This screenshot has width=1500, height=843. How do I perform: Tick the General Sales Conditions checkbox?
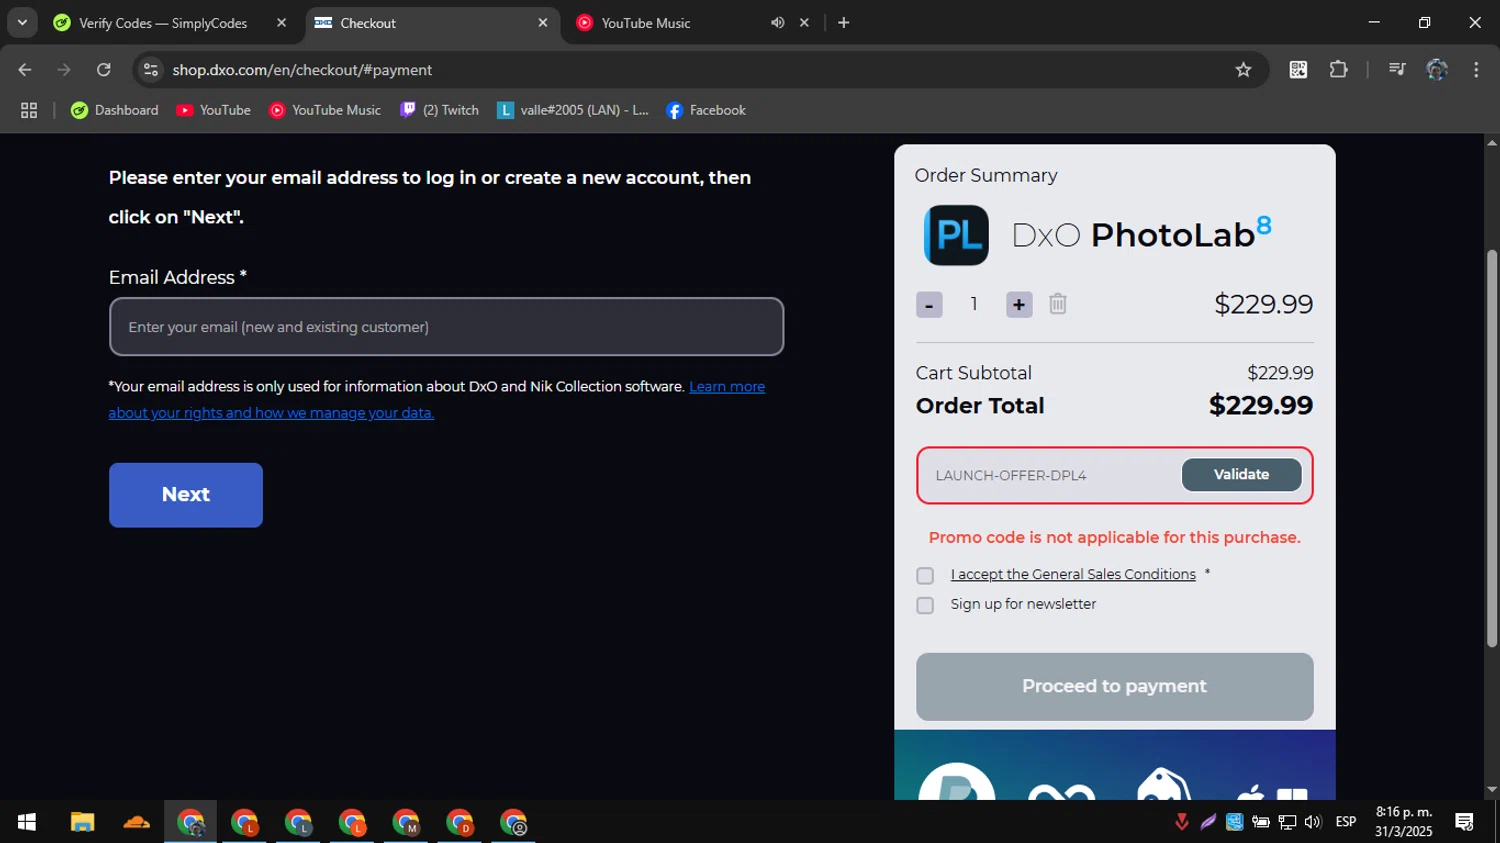pos(925,576)
